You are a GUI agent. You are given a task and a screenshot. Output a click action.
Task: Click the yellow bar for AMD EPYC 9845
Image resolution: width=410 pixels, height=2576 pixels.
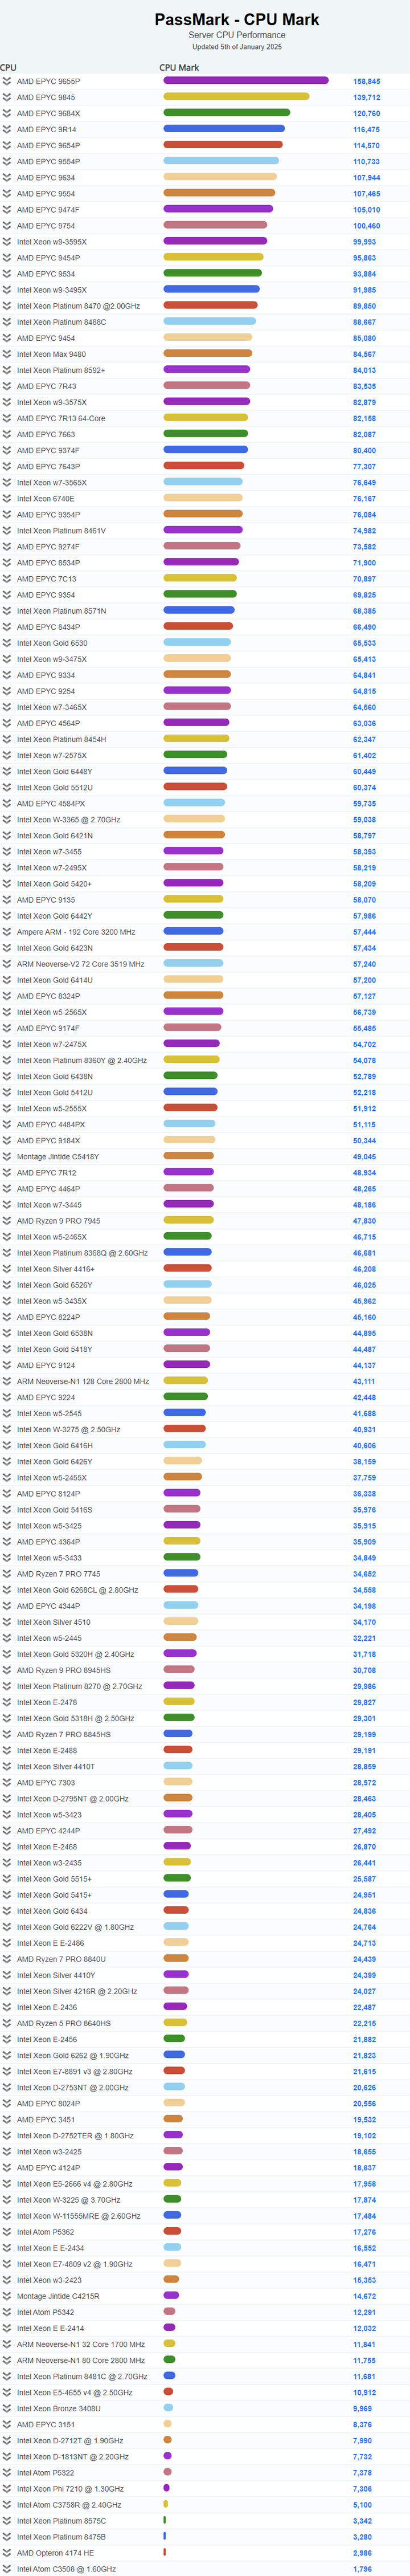point(236,97)
